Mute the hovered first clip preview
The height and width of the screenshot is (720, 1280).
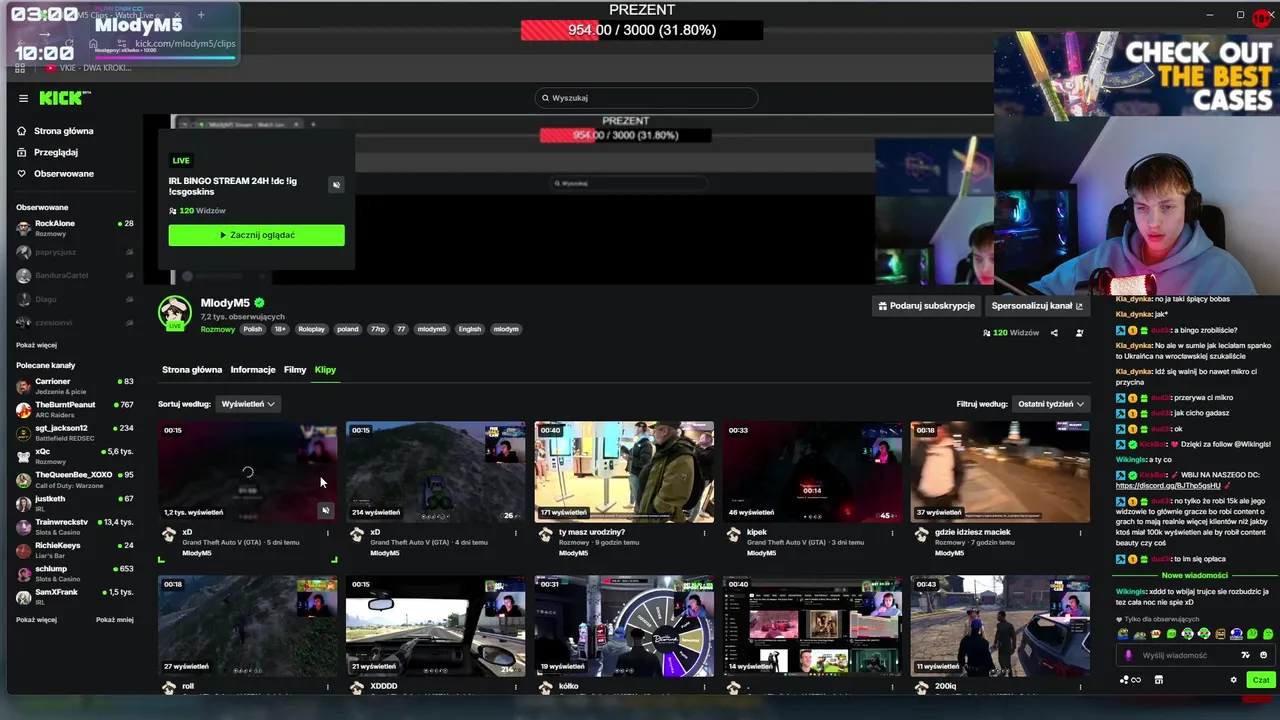click(x=325, y=511)
